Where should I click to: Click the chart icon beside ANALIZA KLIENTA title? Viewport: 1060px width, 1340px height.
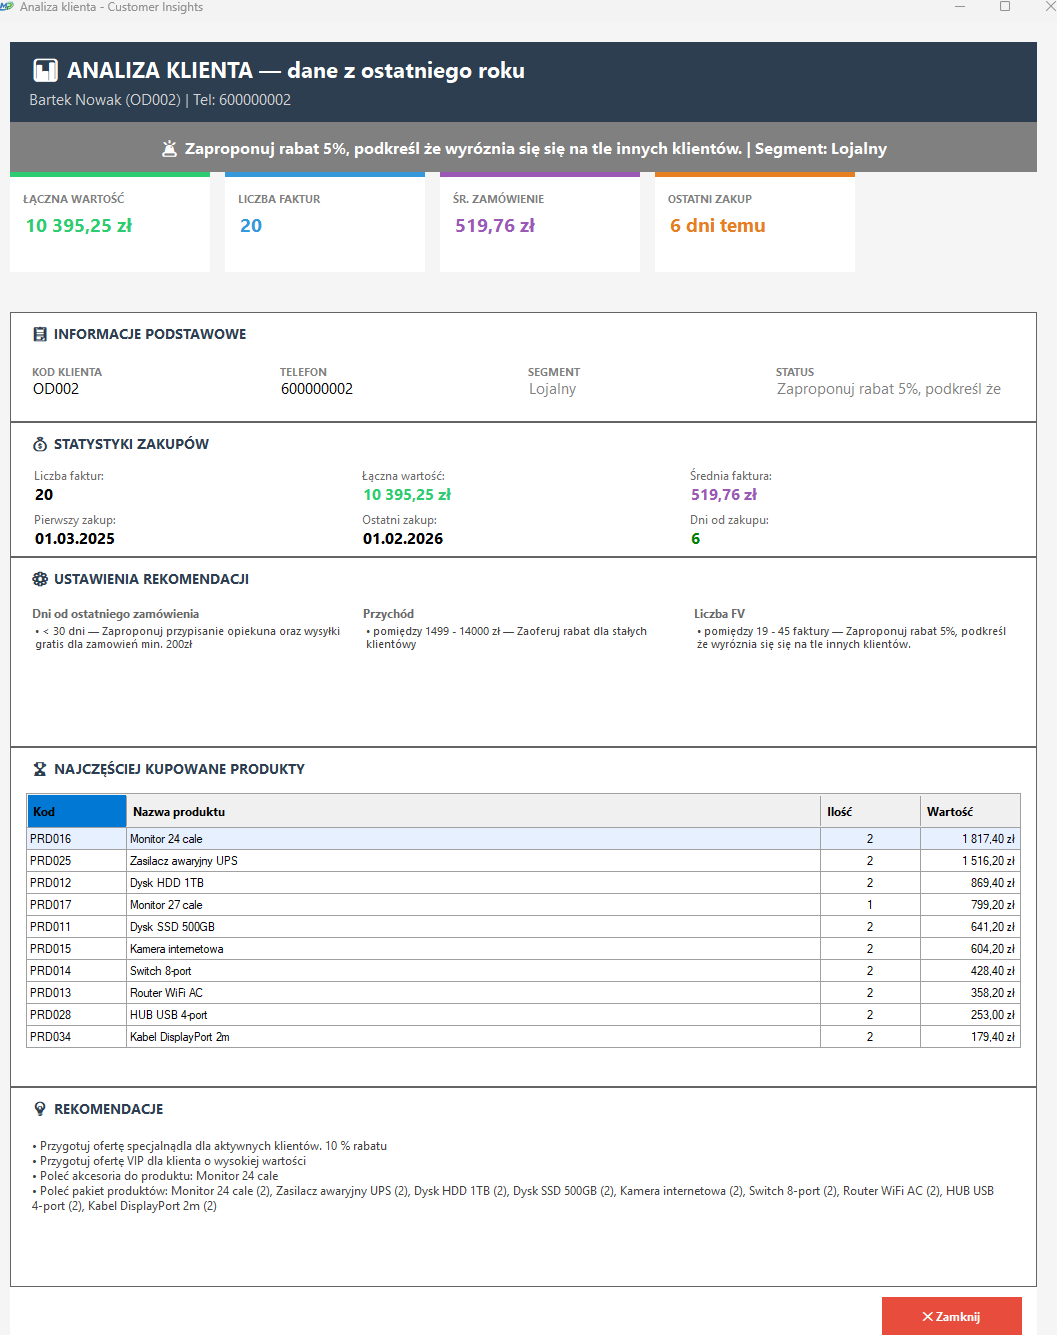tap(44, 71)
